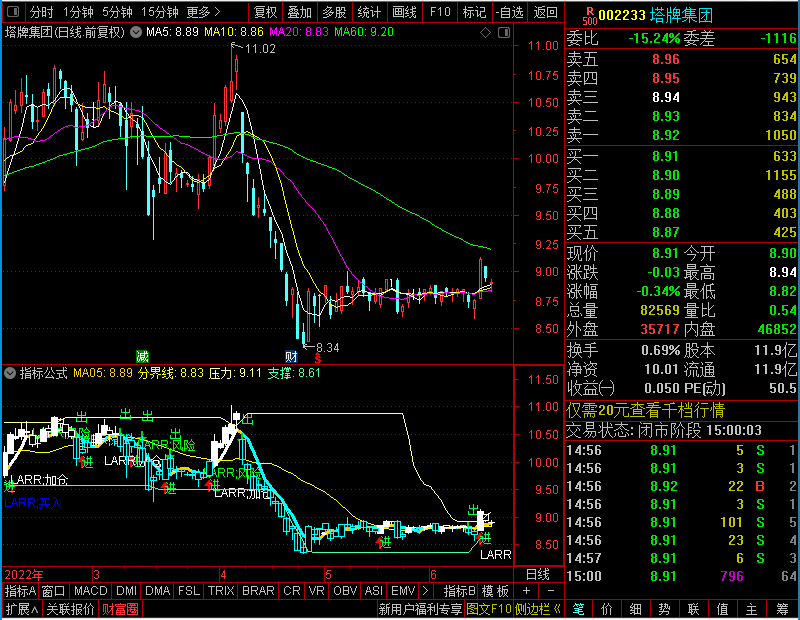
Task: Select the 1分钟 period
Action: 78,12
